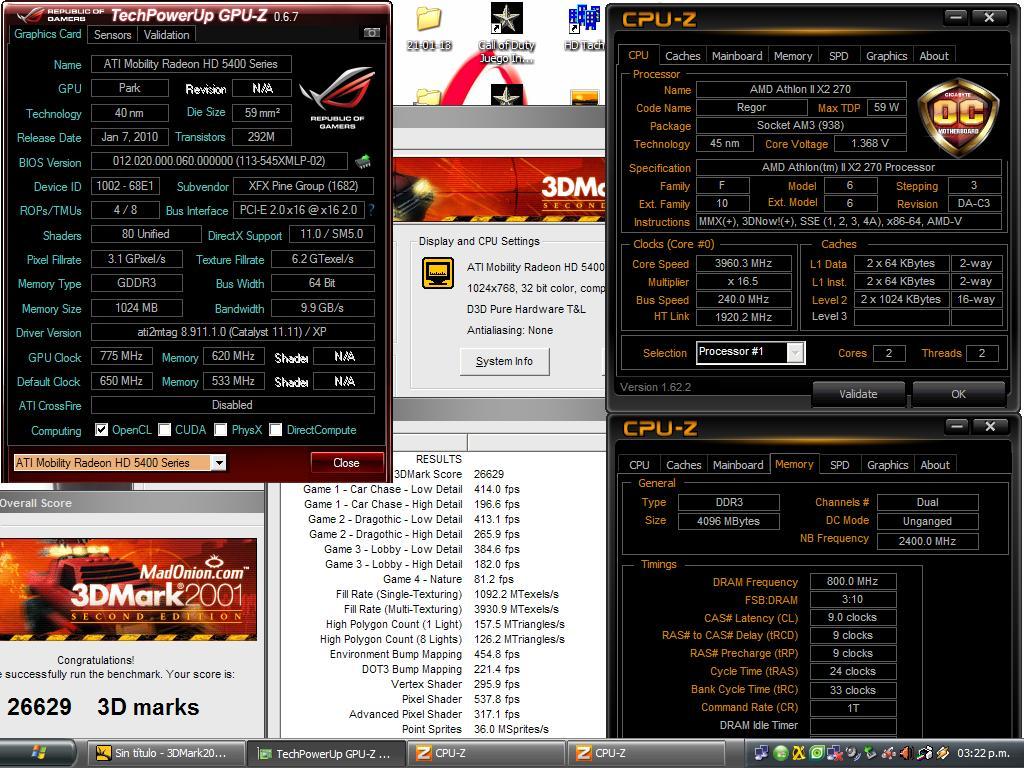The image size is (1024, 768).
Task: Activate the Sin título - 3DMark taskbar button
Action: pos(166,754)
